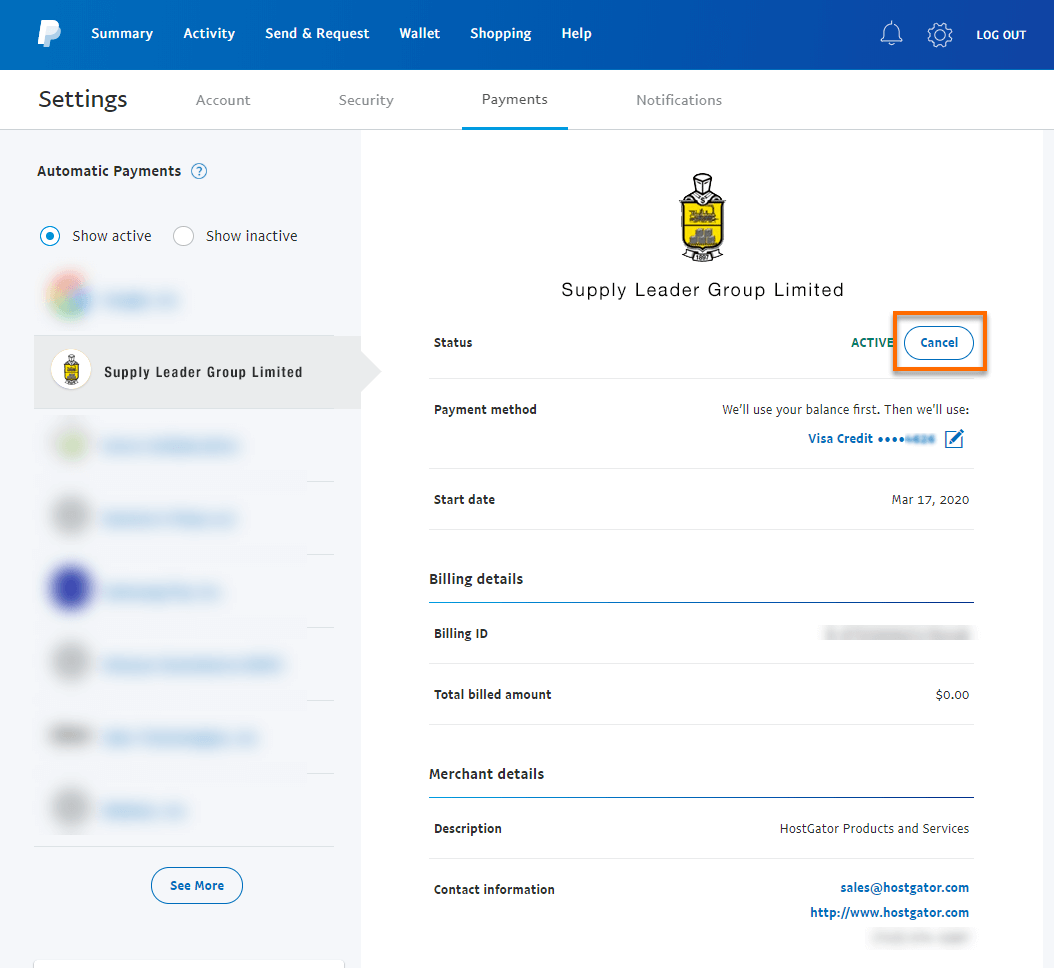Image resolution: width=1054 pixels, height=968 pixels.
Task: Visit the http://www.hostgator.com link
Action: pyautogui.click(x=889, y=912)
